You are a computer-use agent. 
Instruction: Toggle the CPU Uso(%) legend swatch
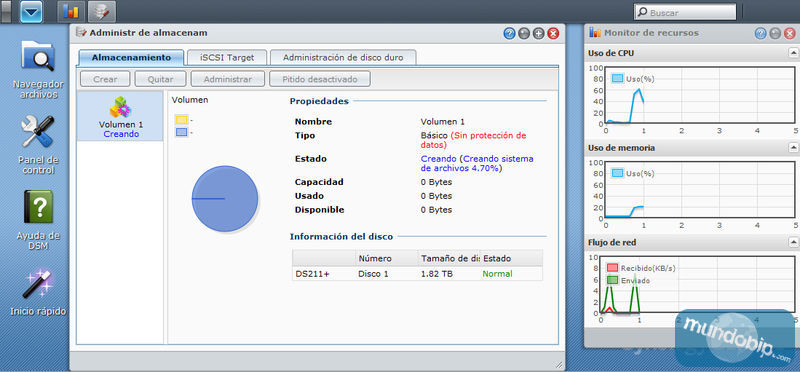[x=617, y=79]
